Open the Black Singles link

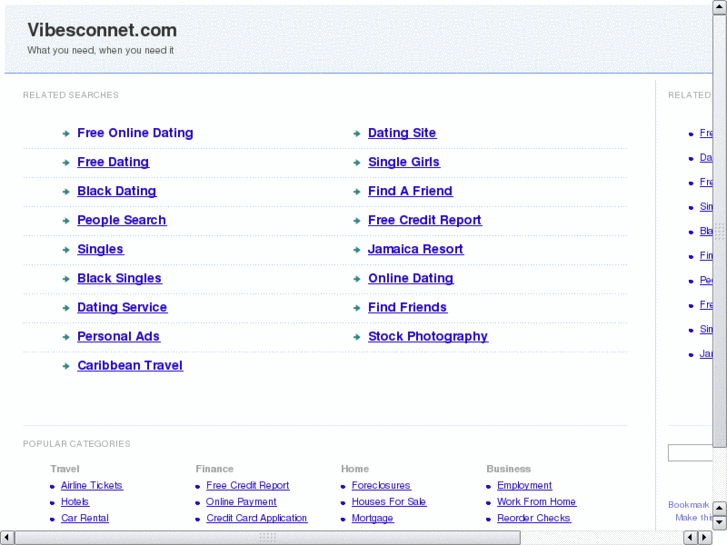click(x=119, y=278)
